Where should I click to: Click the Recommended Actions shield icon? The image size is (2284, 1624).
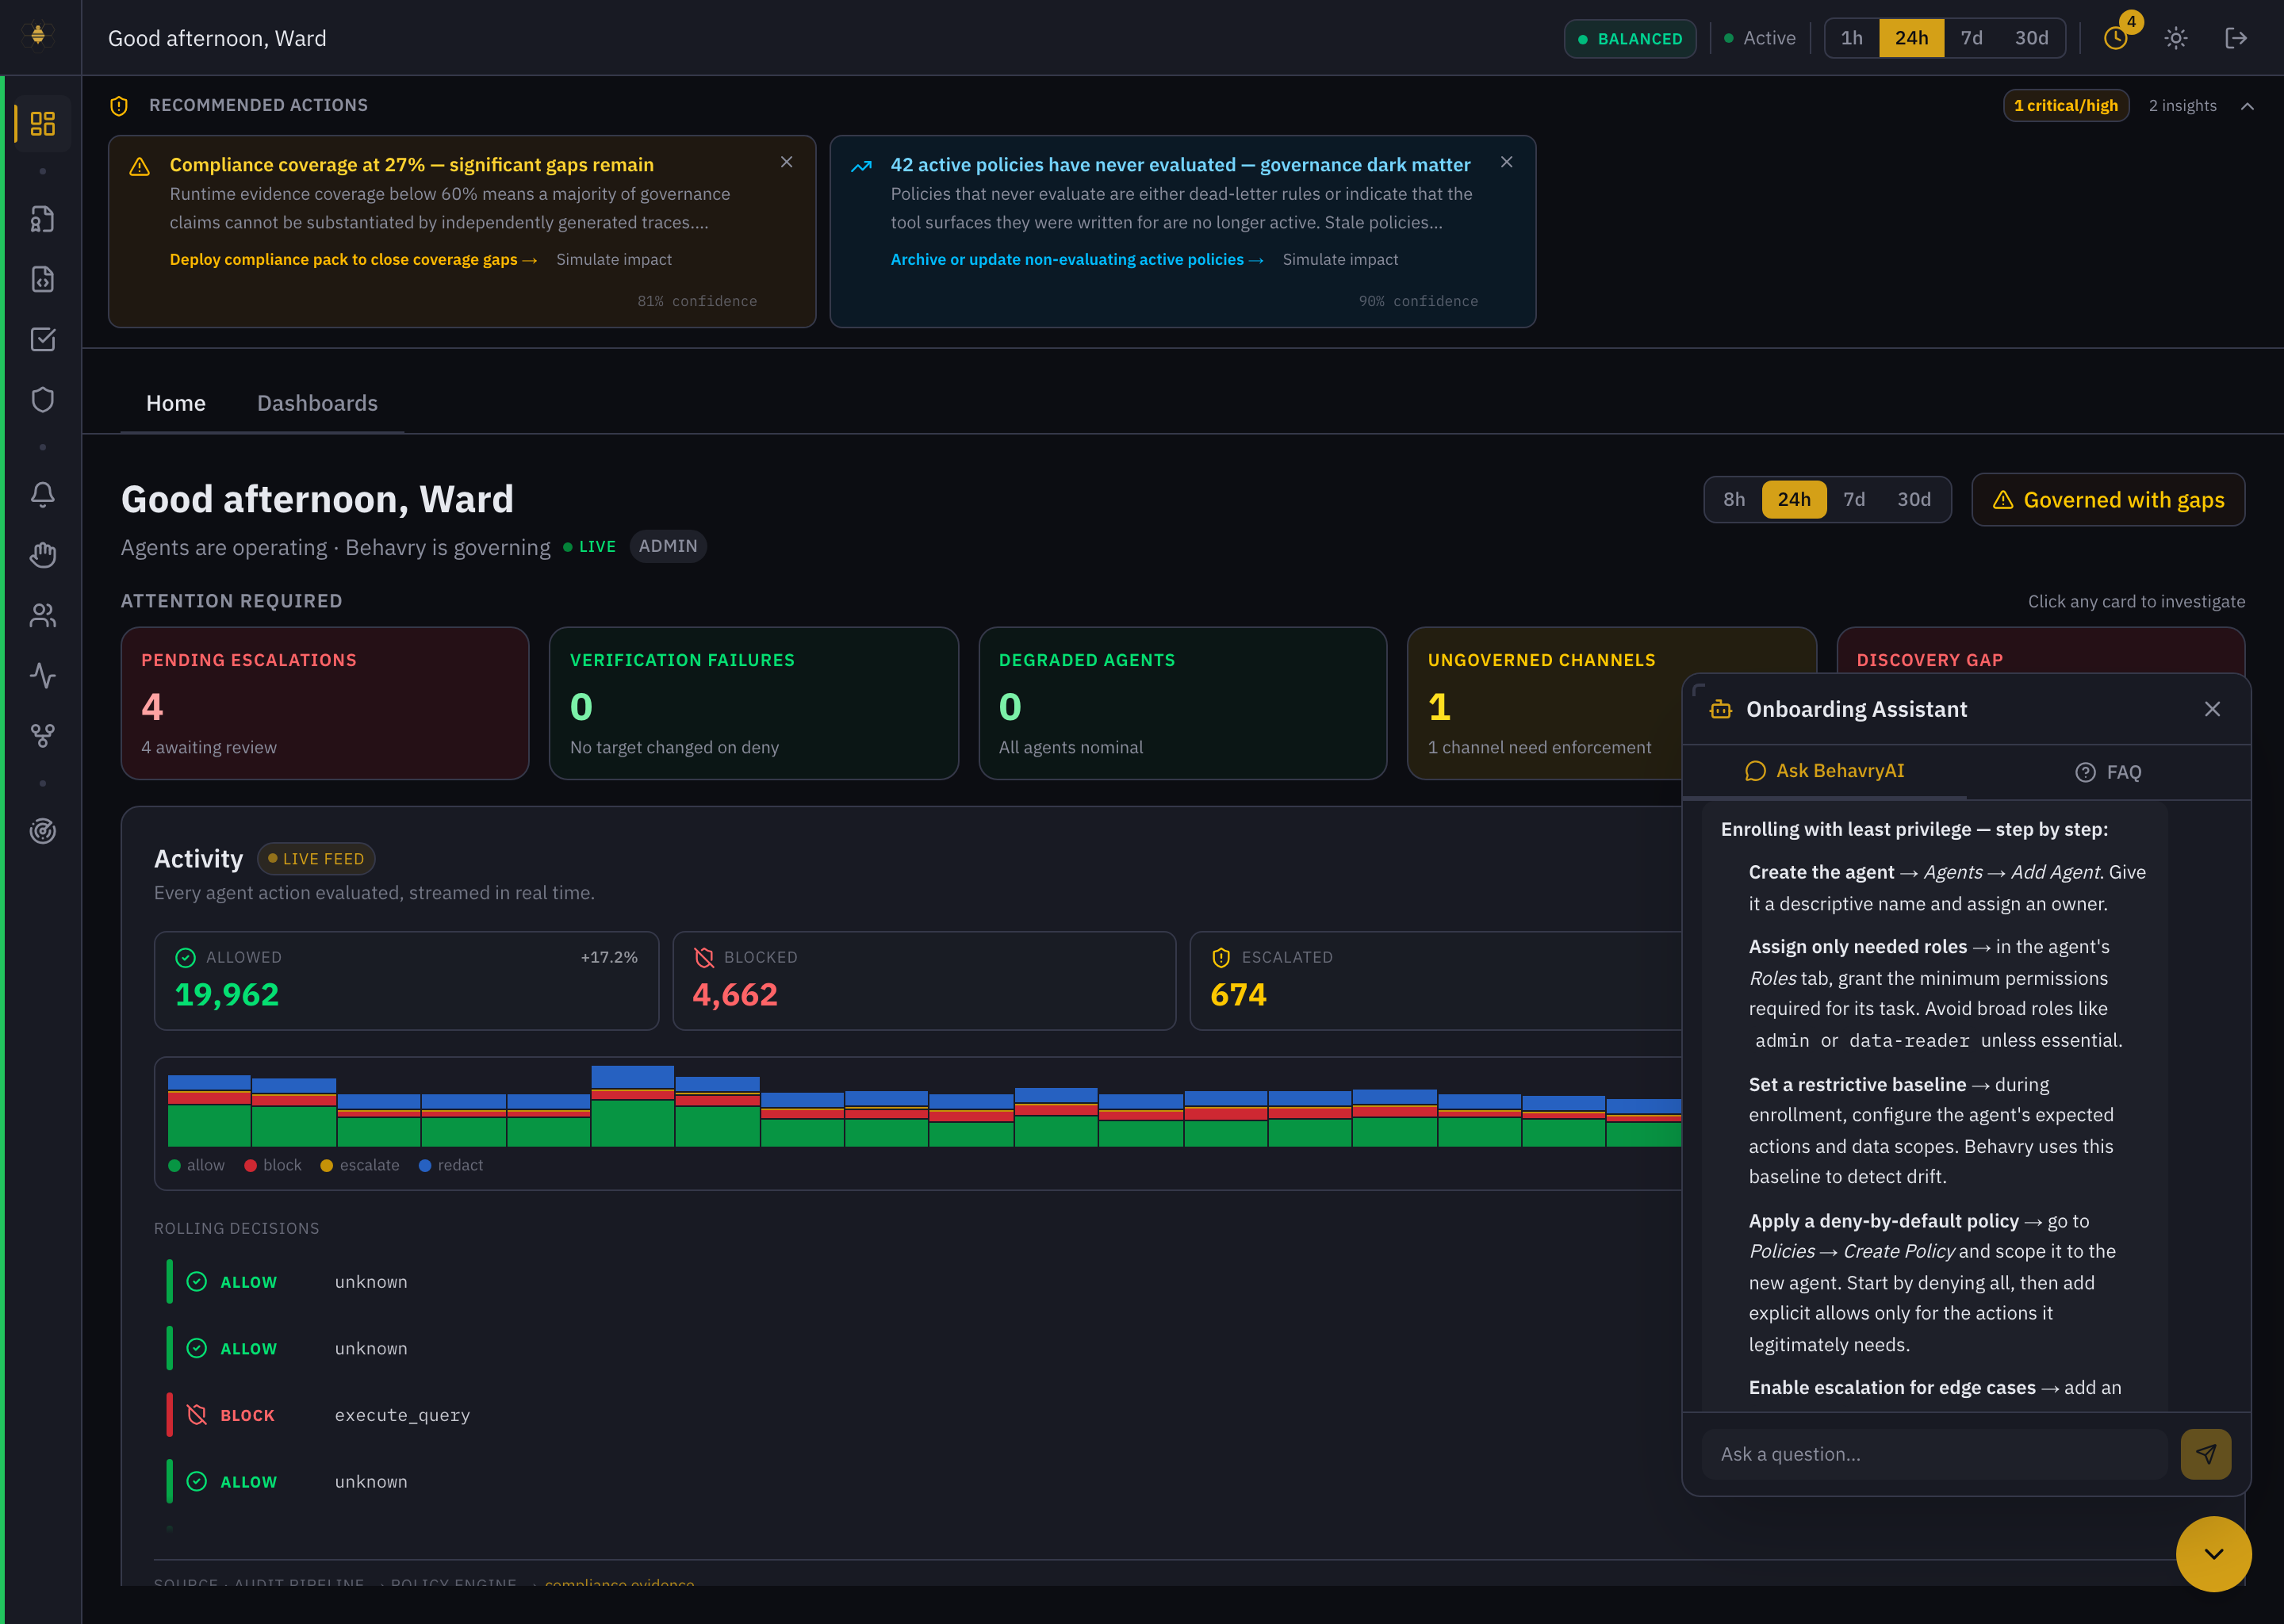[119, 105]
